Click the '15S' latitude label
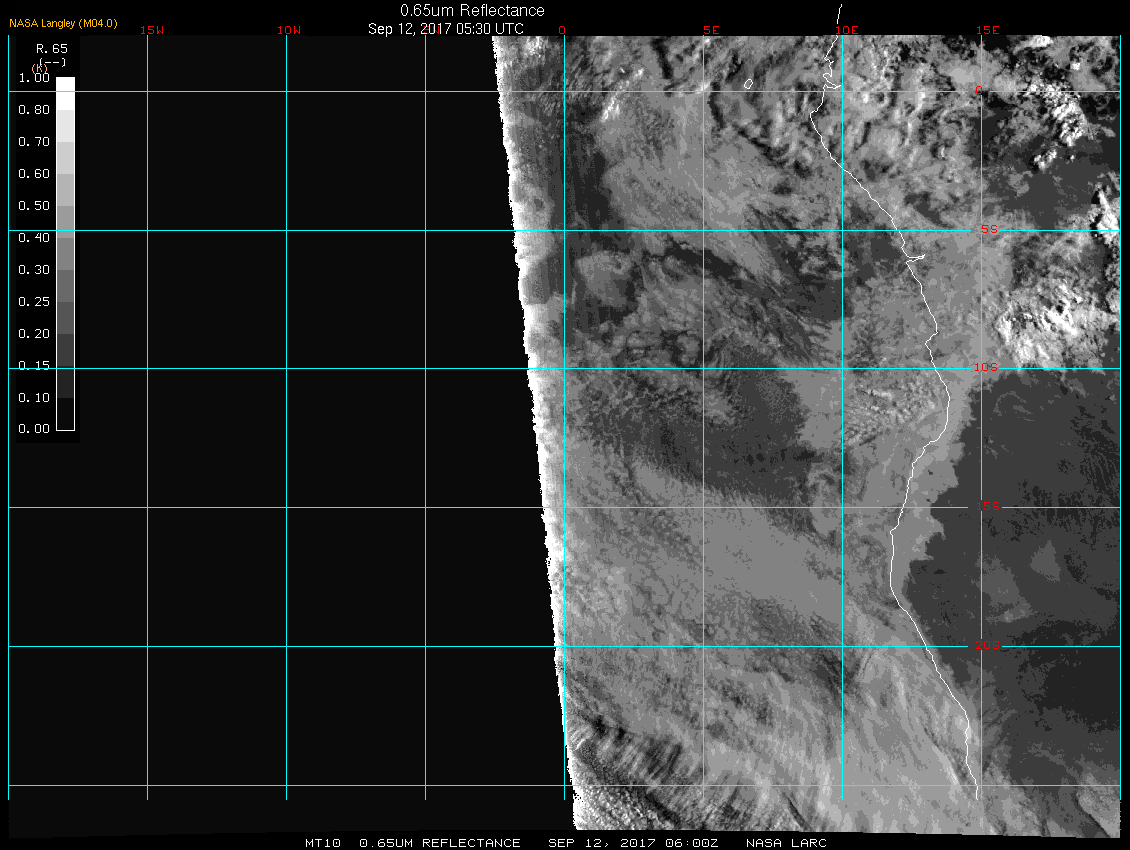The width and height of the screenshot is (1130, 850). tap(988, 506)
